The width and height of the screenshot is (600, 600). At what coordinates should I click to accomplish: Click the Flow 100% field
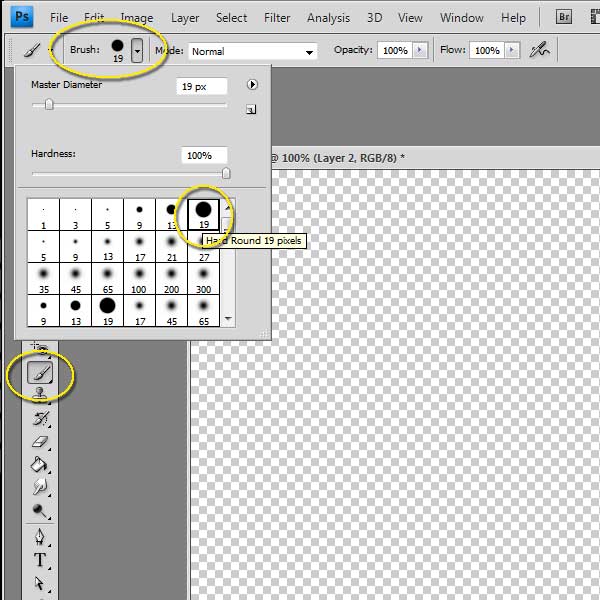pyautogui.click(x=487, y=50)
